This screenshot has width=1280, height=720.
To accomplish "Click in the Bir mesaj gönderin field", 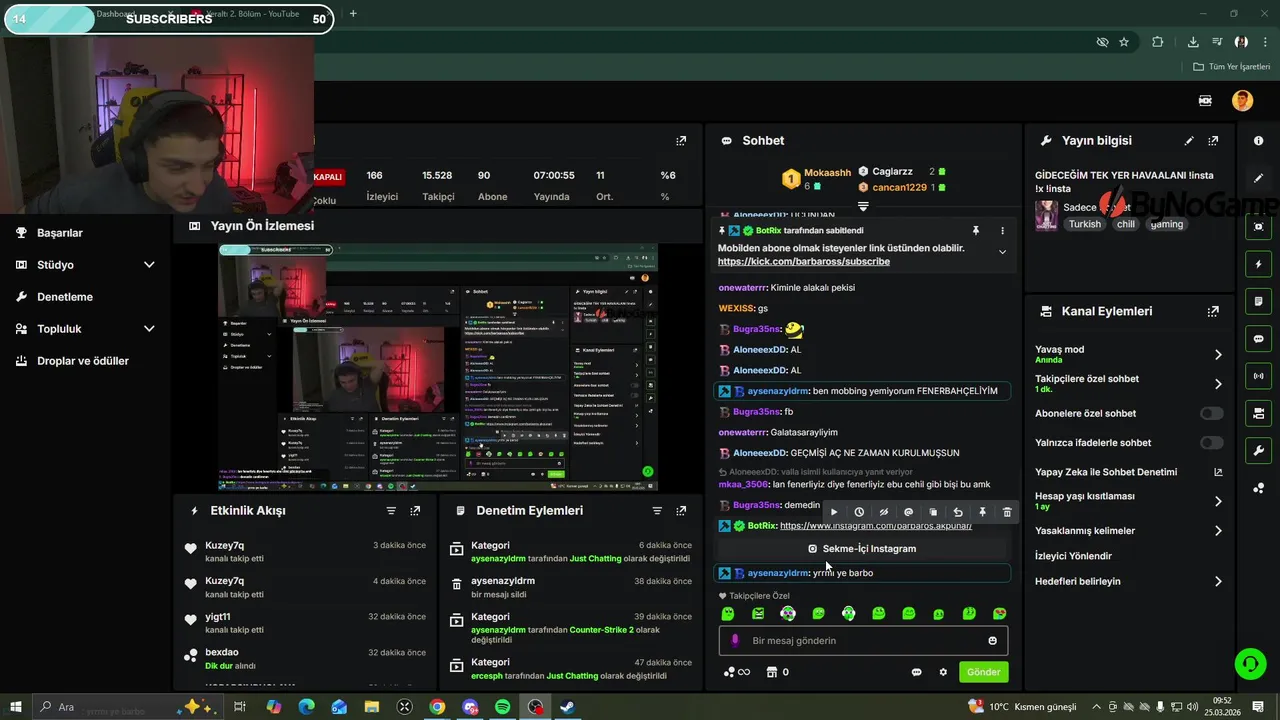I will click(x=863, y=641).
